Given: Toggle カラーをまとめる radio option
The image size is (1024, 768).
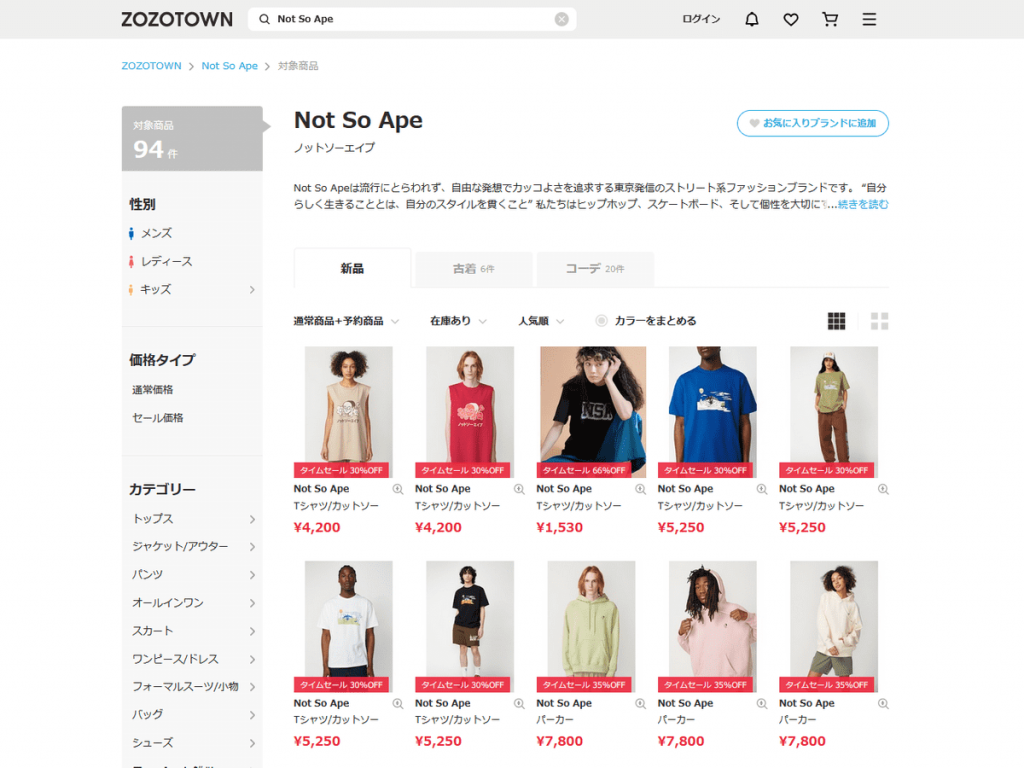Looking at the screenshot, I should coord(601,321).
